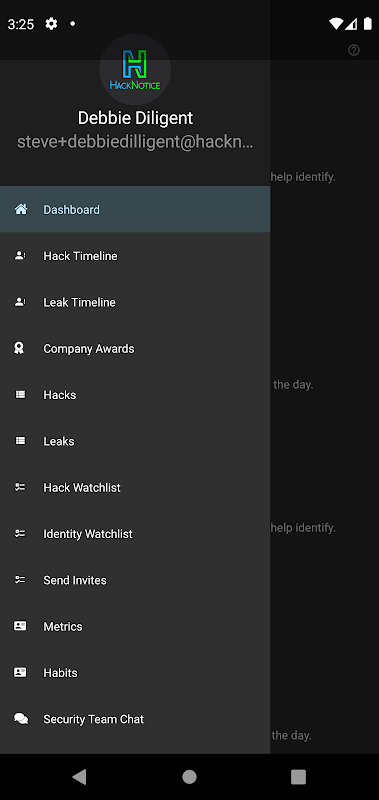Choose Send Invites
The height and width of the screenshot is (800, 379).
pyautogui.click(x=135, y=581)
